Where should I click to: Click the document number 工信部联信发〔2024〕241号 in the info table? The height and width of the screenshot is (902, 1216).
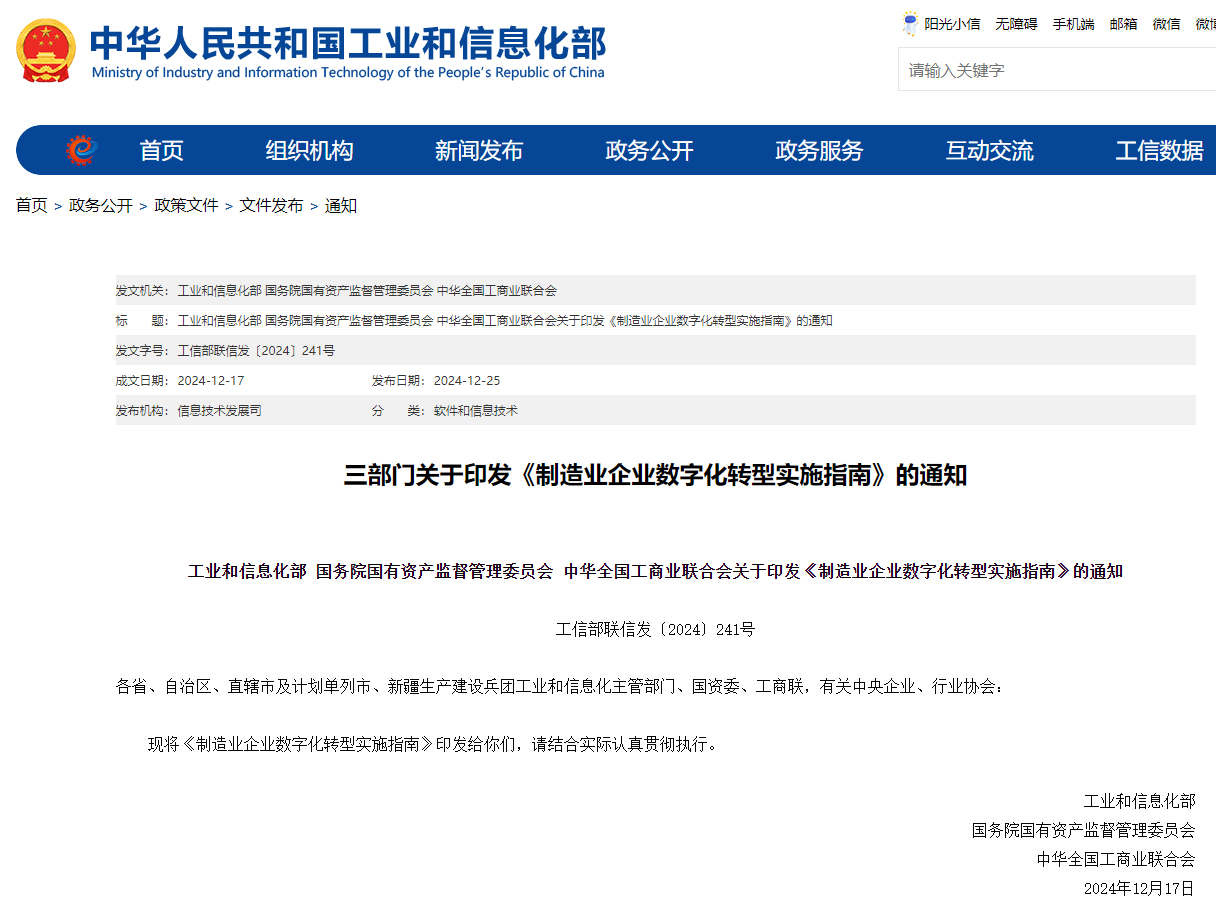[x=256, y=351]
